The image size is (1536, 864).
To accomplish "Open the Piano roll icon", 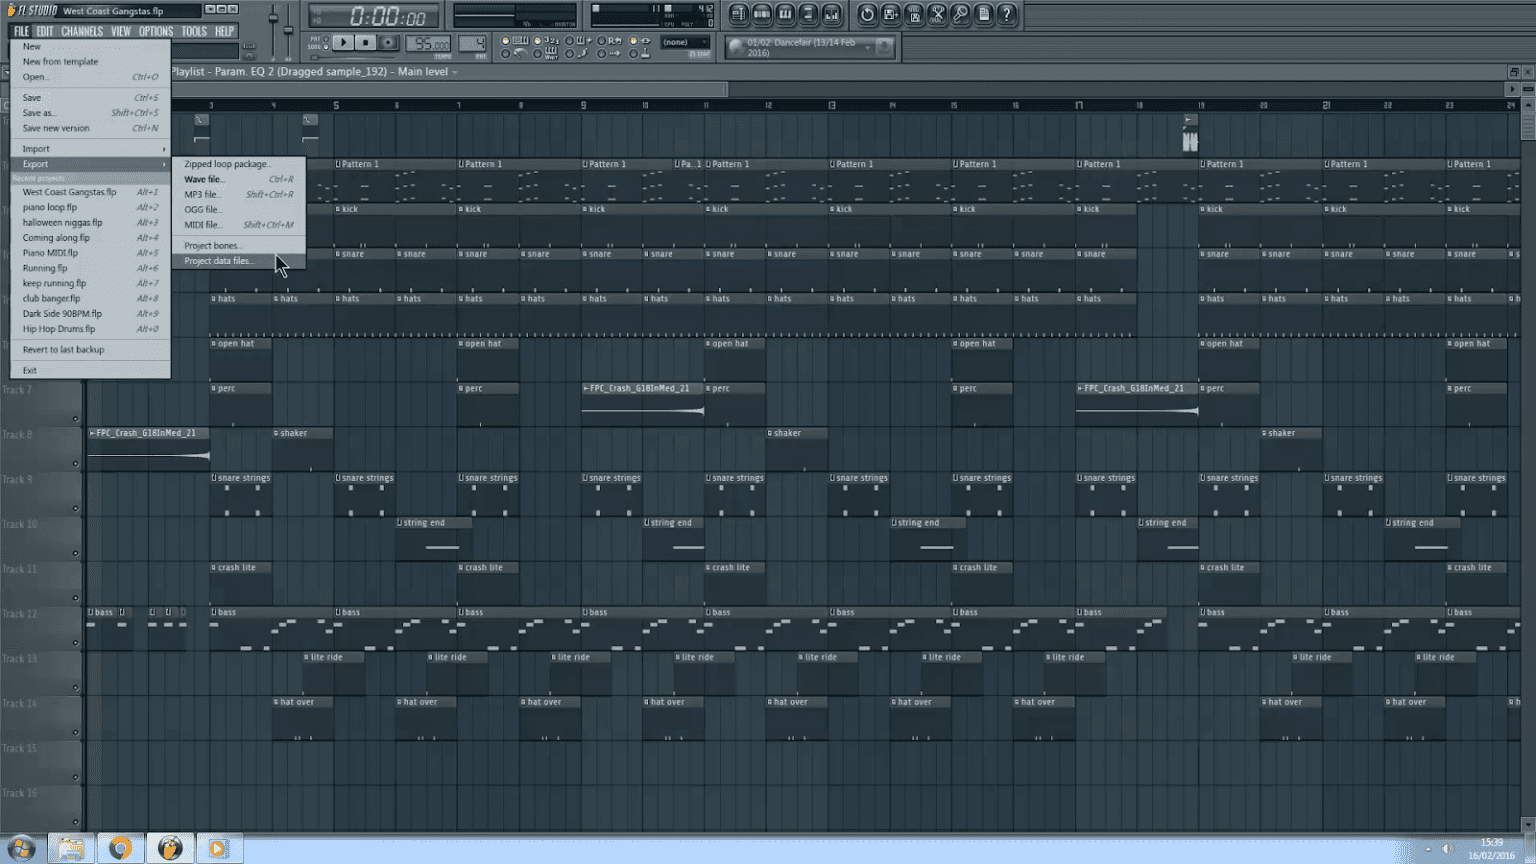I will [x=784, y=15].
